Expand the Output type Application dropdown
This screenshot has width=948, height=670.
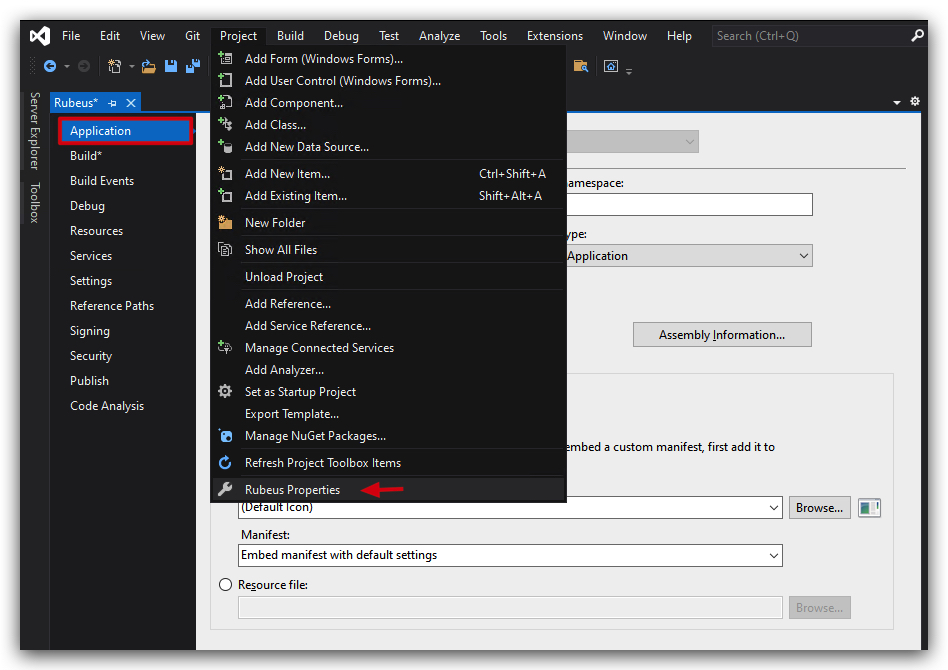(804, 256)
